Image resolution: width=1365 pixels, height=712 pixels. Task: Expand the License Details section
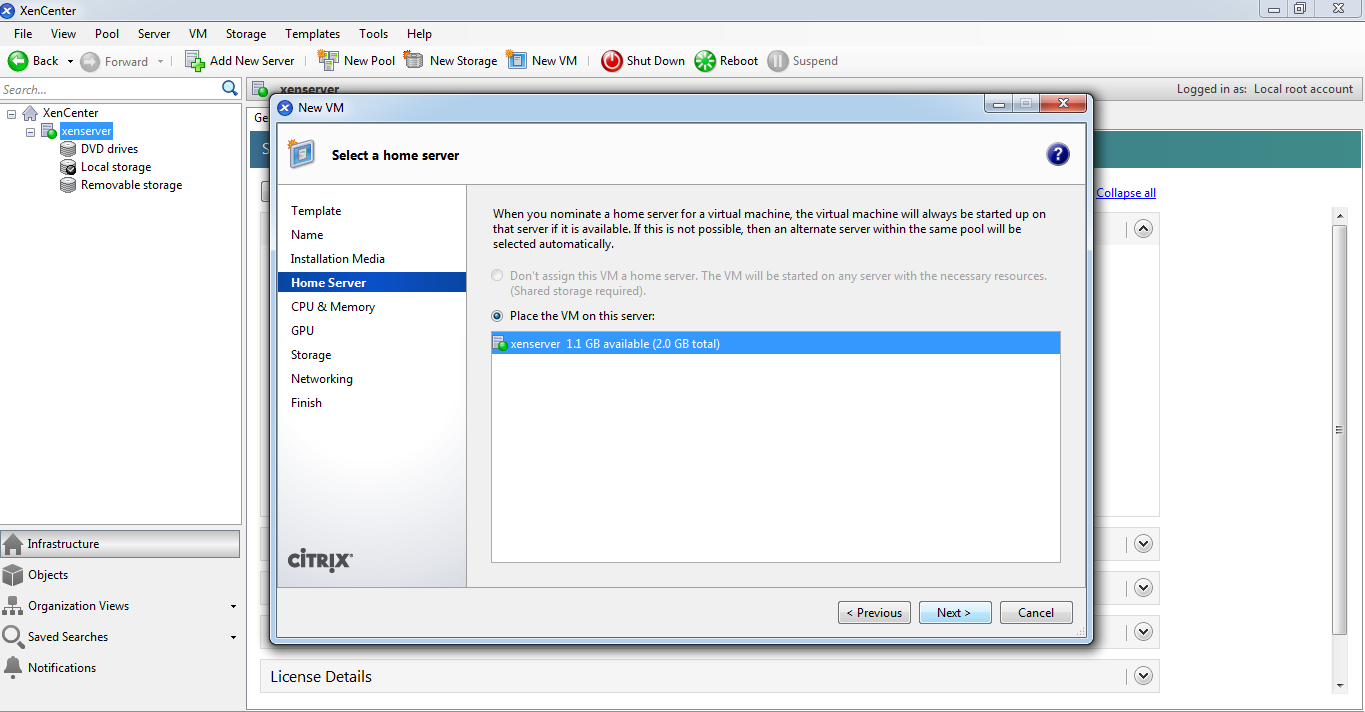tap(1144, 676)
